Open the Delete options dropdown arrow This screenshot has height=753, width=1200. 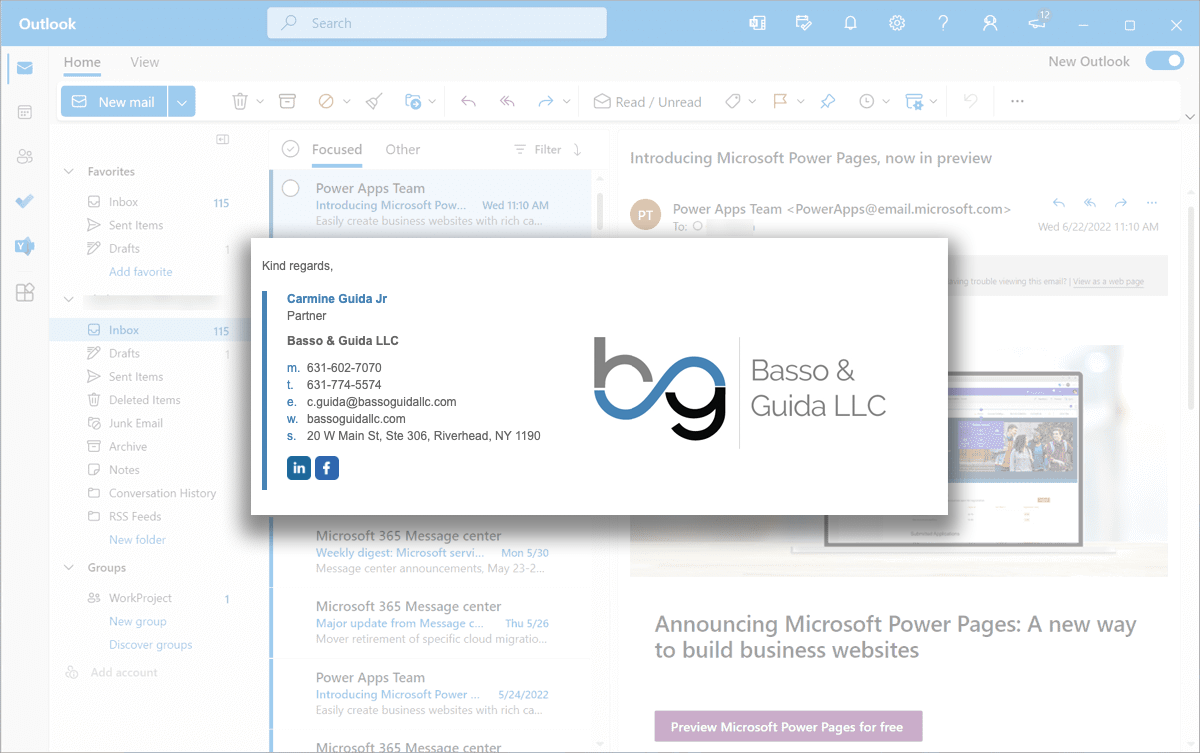(x=260, y=101)
